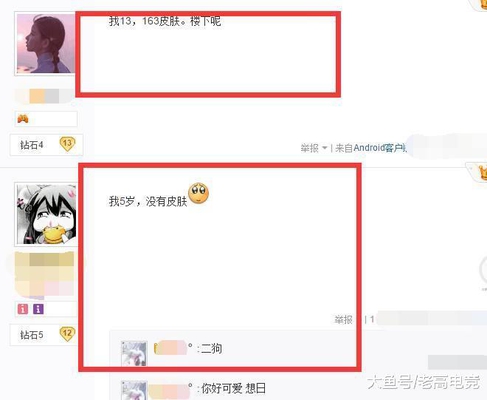Open the side-profile girl avatar
Screen dimensions: 487x400
pyautogui.click(x=46, y=43)
